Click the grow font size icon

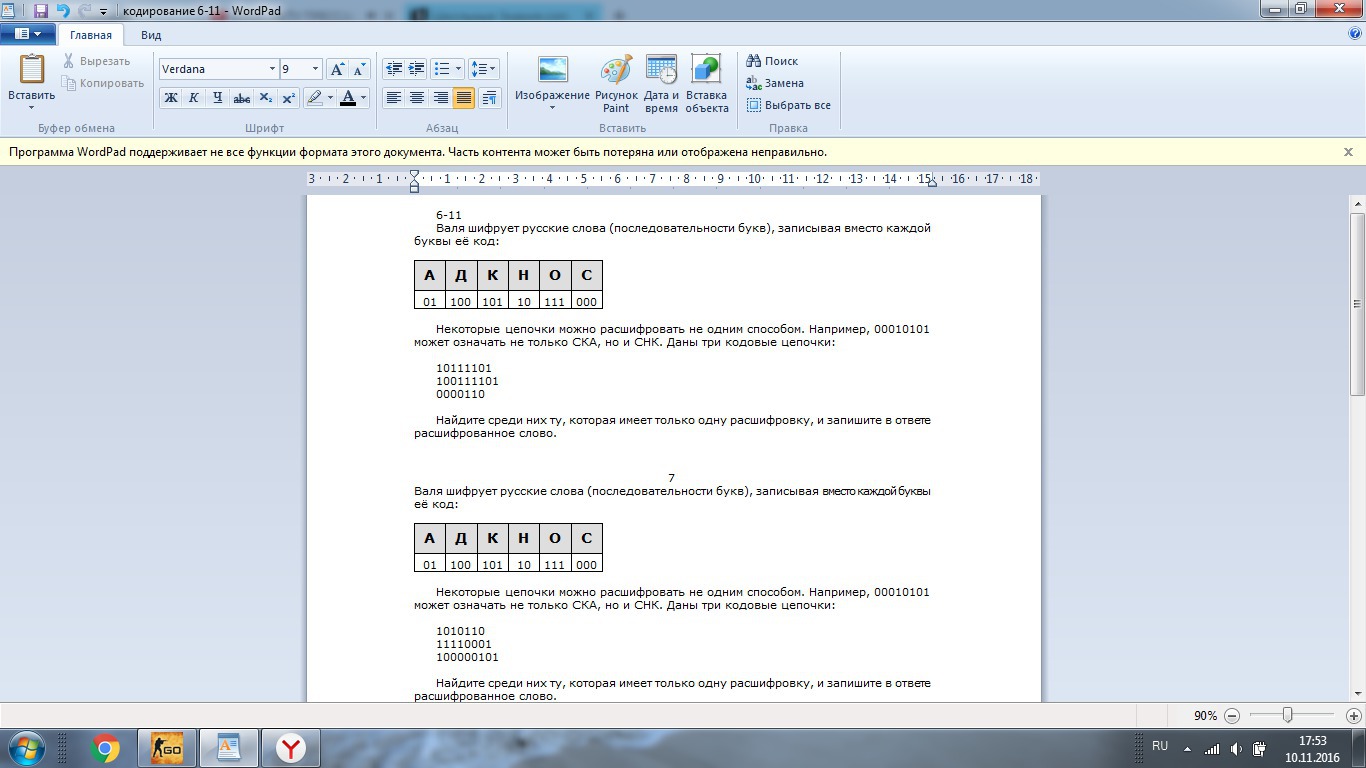pos(337,69)
